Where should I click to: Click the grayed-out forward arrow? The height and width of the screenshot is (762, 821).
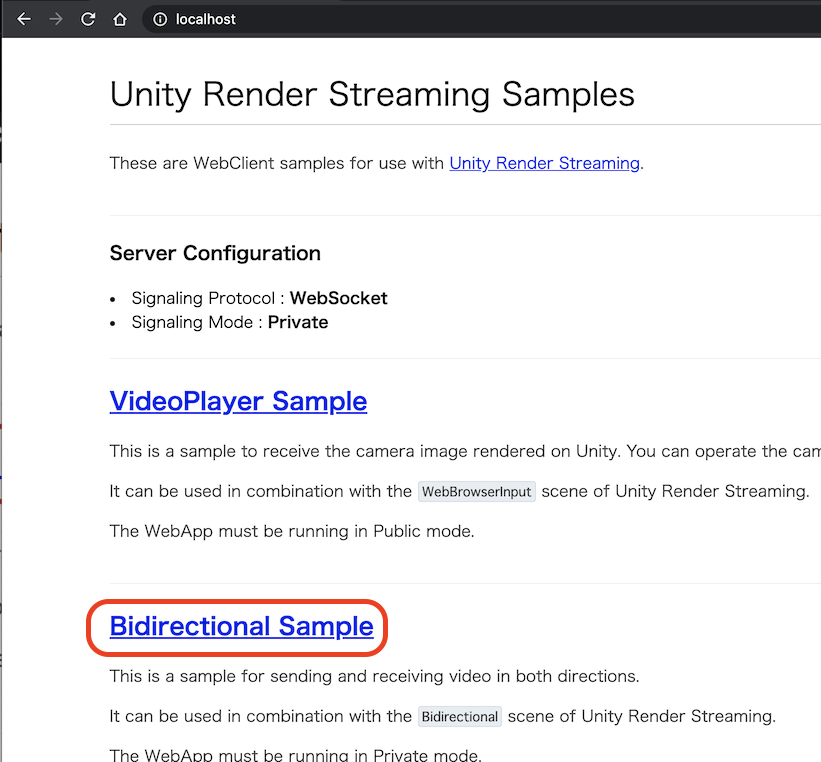[56, 18]
